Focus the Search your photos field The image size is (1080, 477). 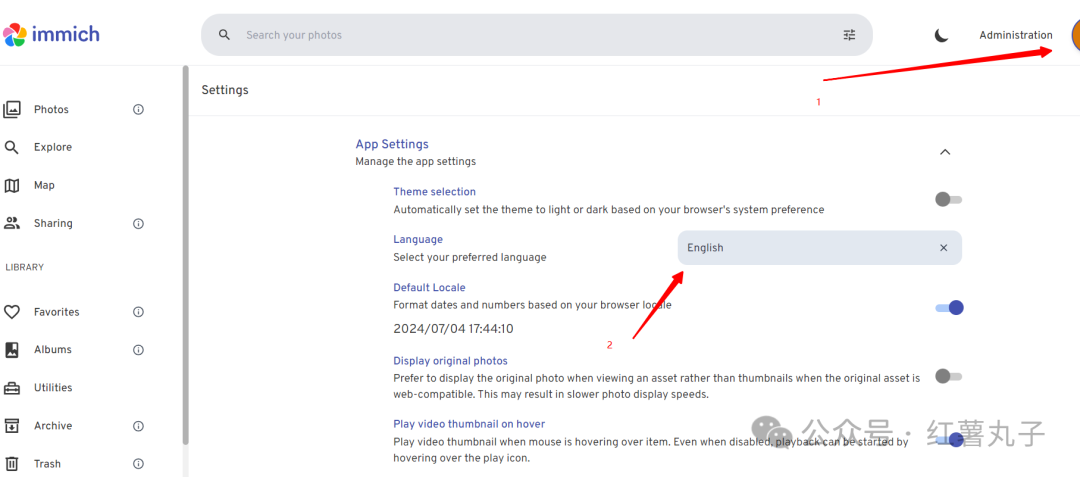537,35
